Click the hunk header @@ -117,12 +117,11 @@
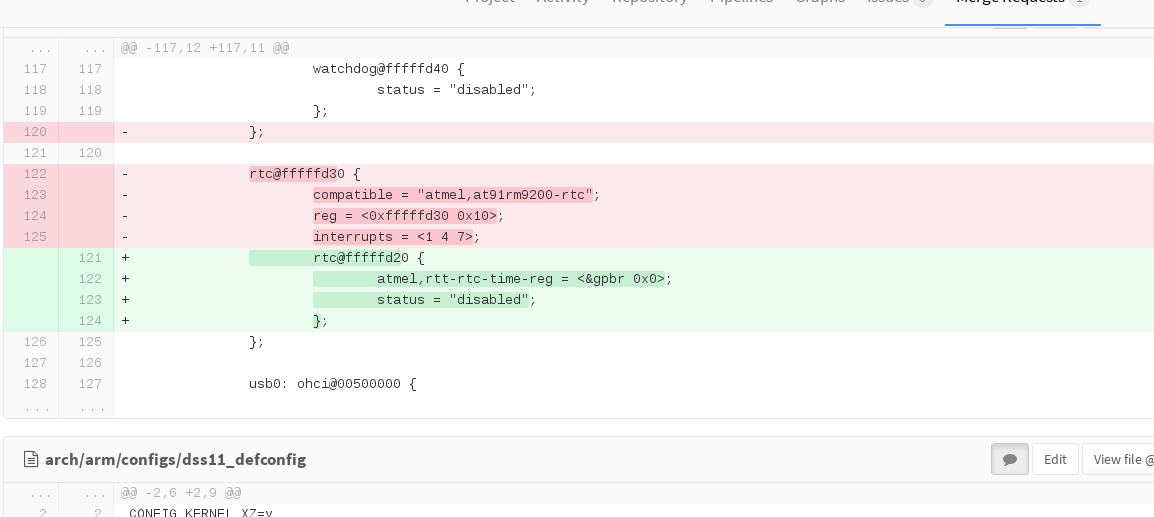The image size is (1154, 517). (x=205, y=48)
